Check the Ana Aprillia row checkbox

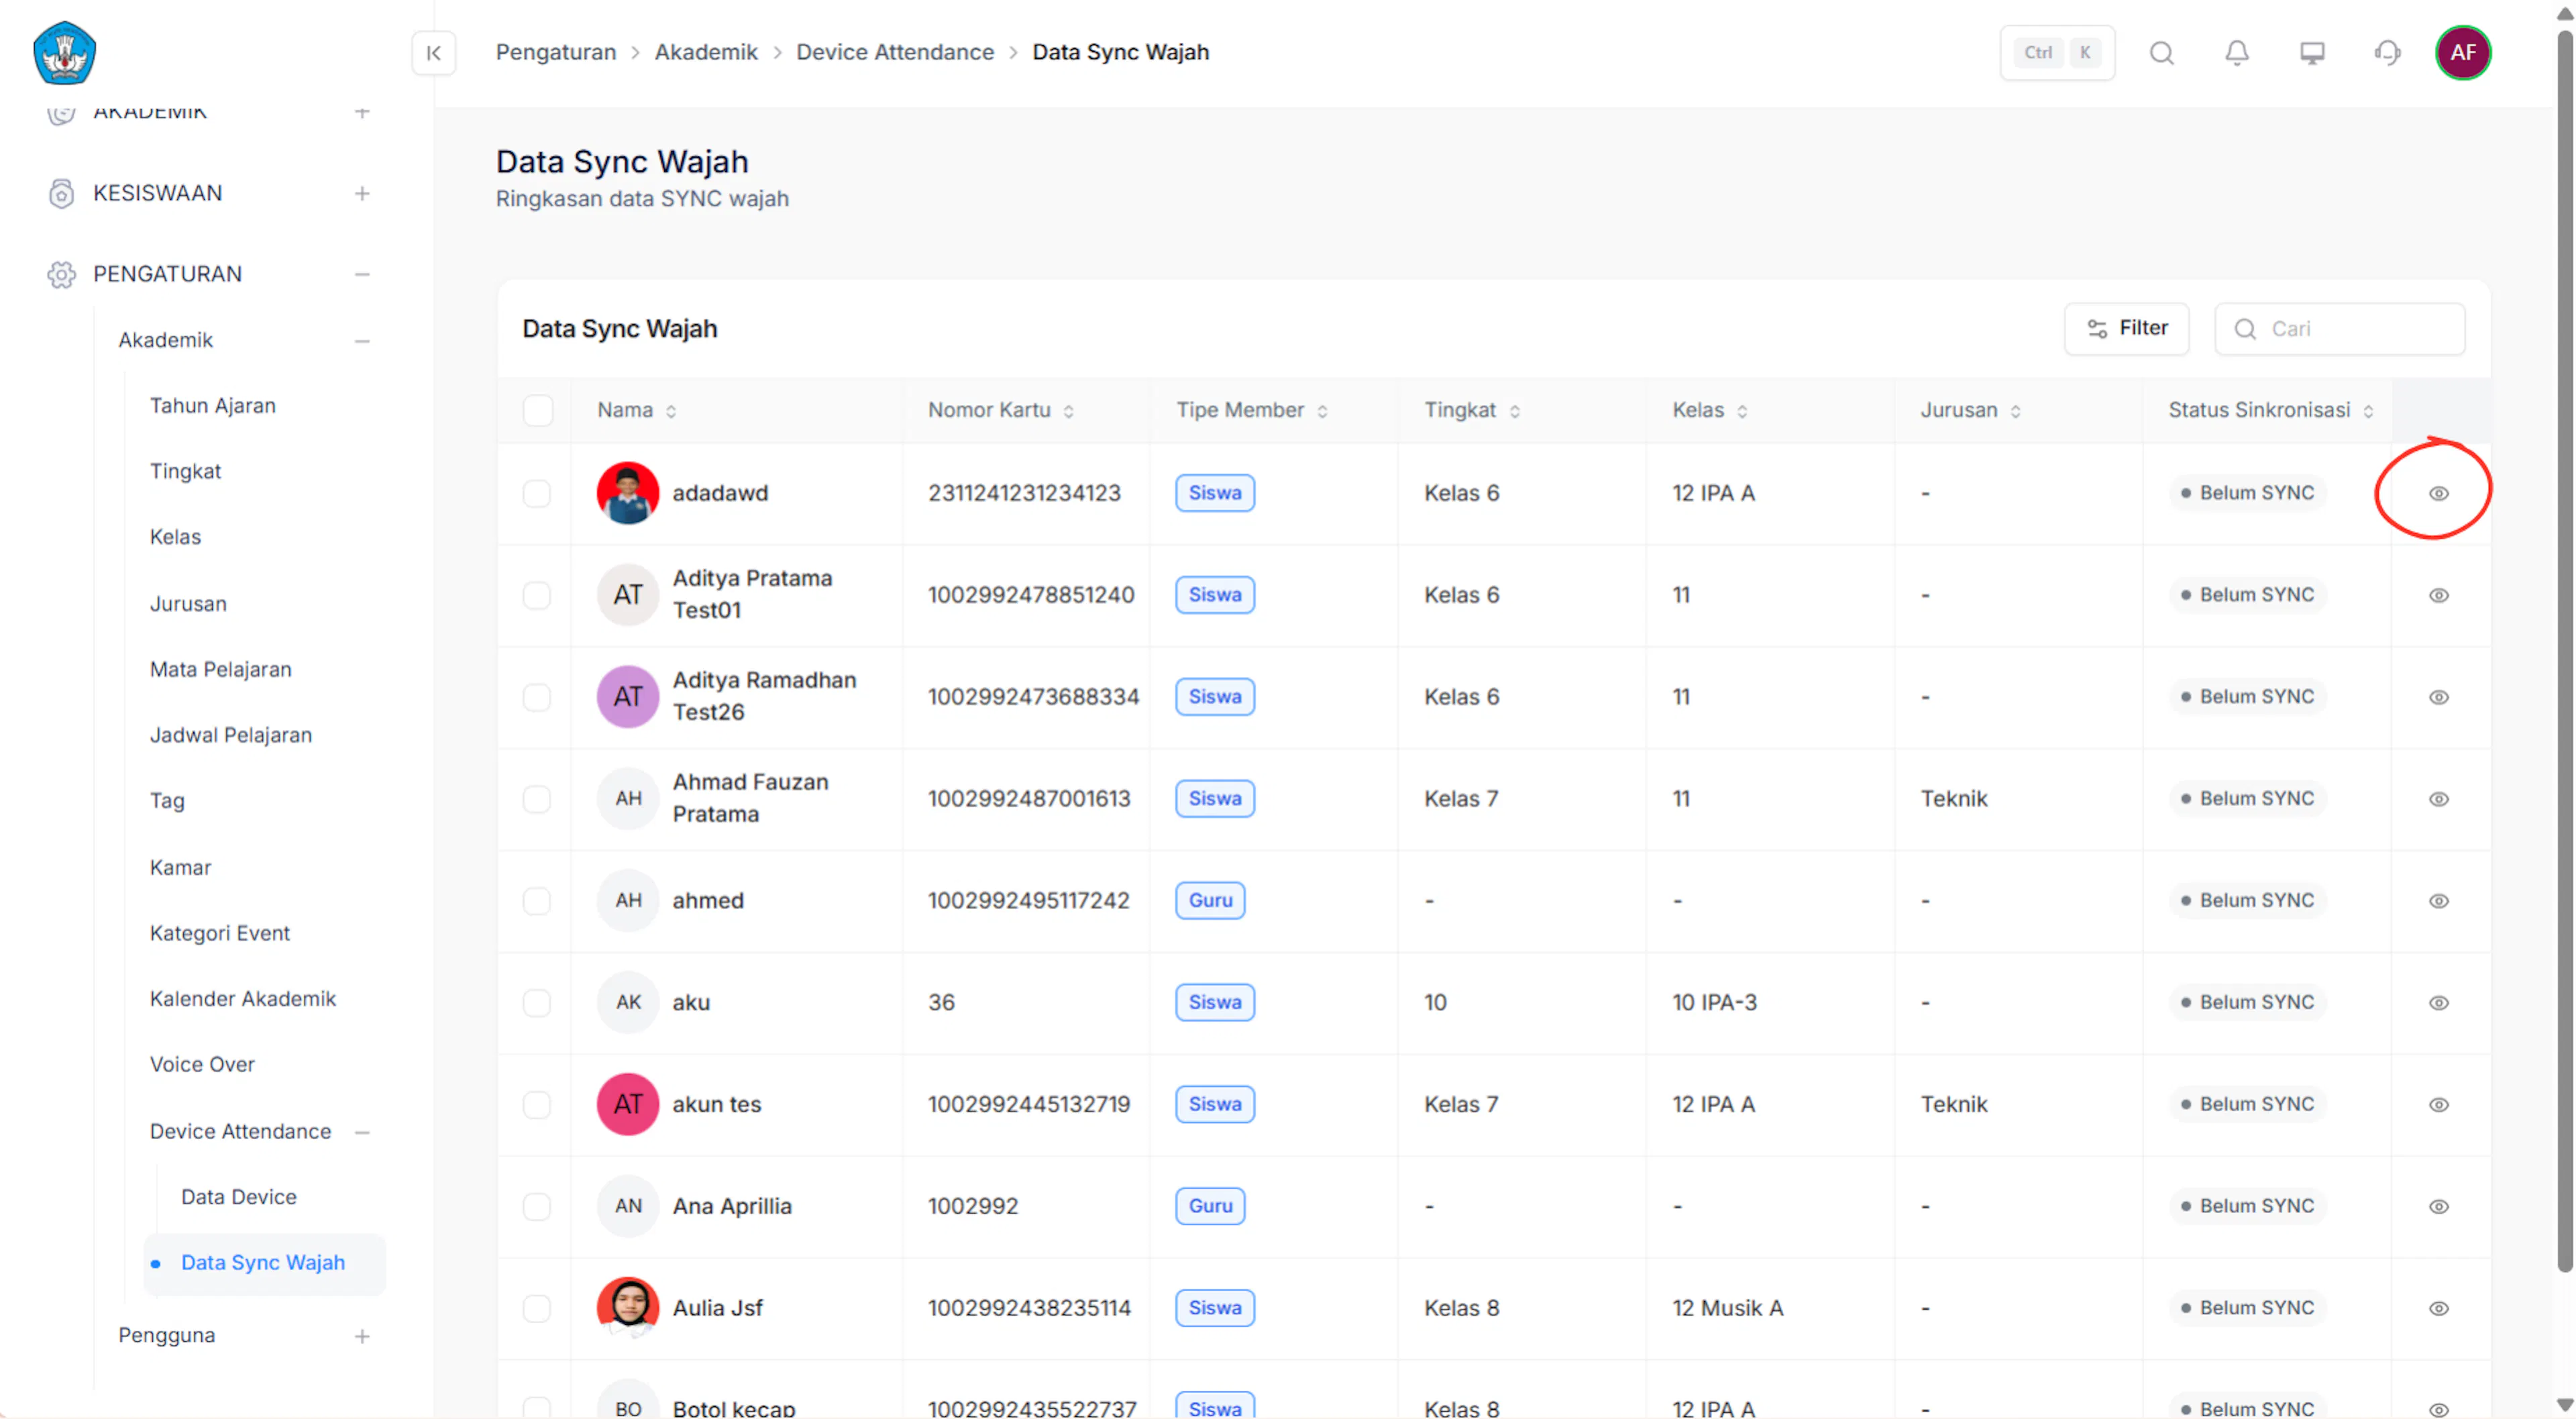[x=537, y=1208]
